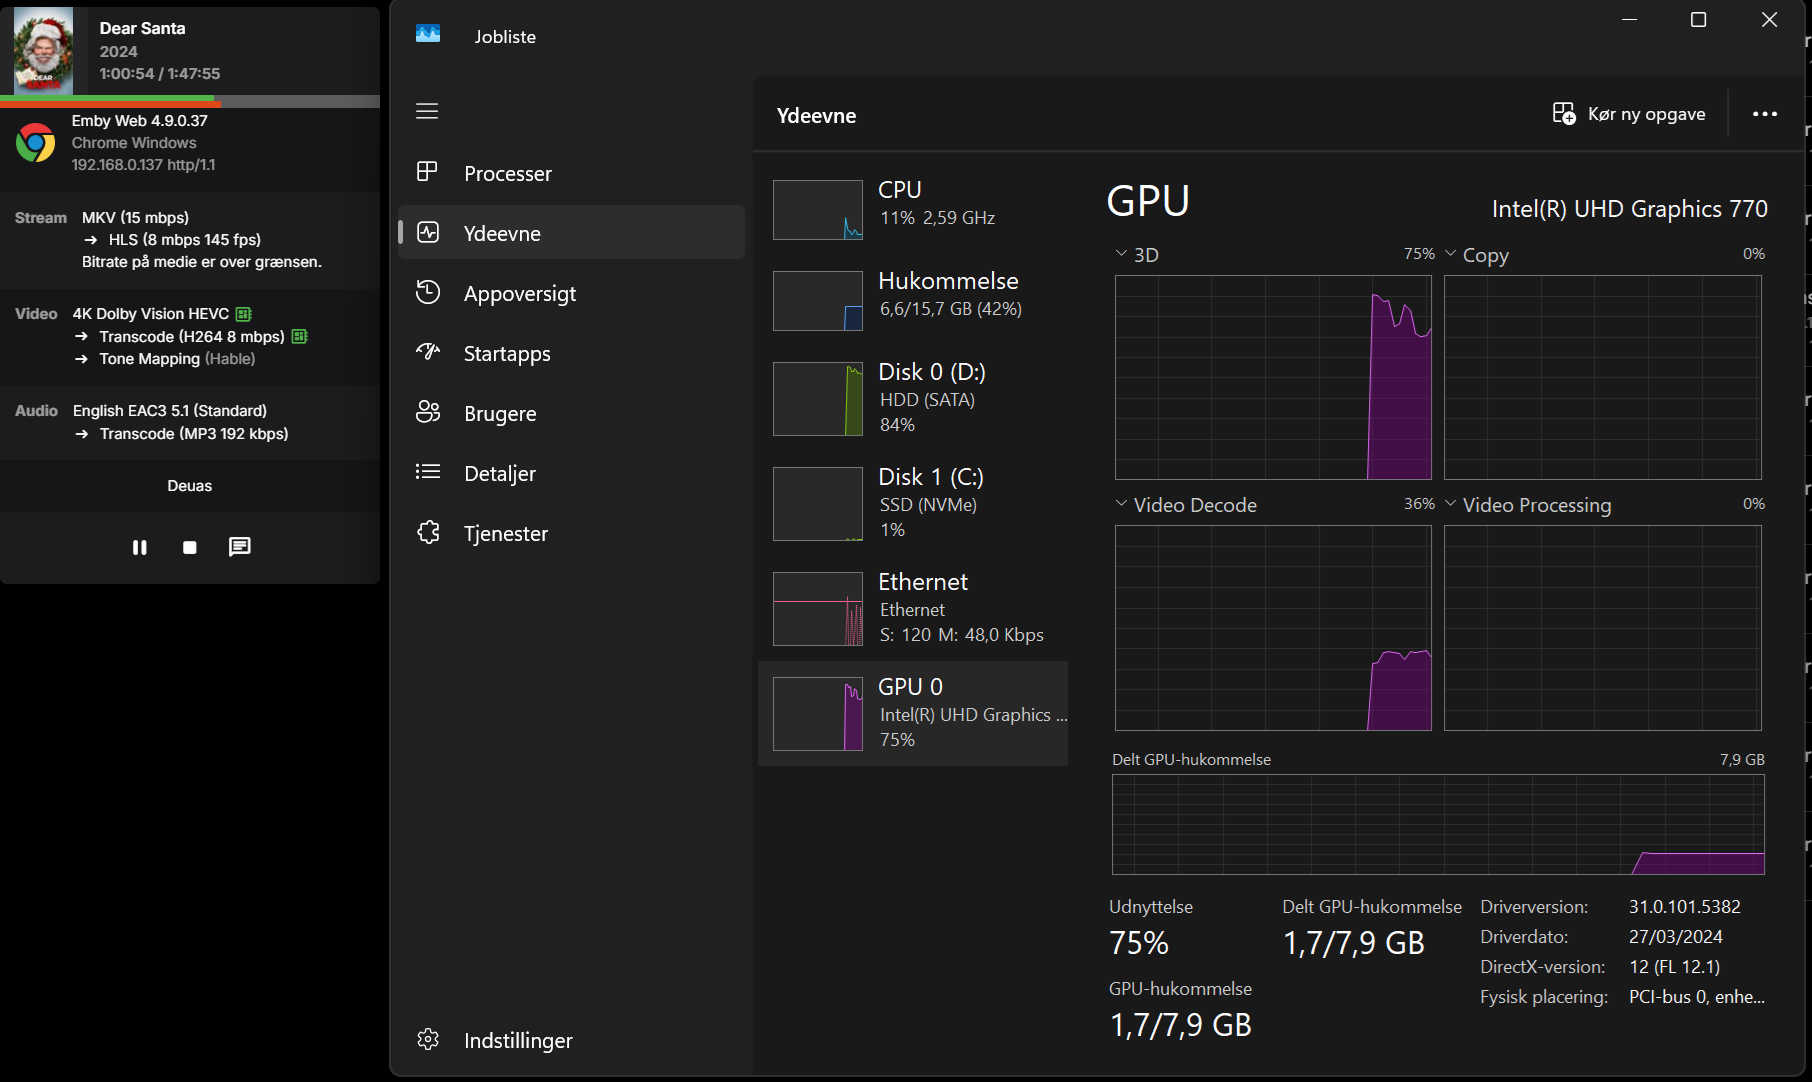The height and width of the screenshot is (1082, 1812).
Task: Open the hamburger navigation menu in Jobliste
Action: [x=427, y=111]
